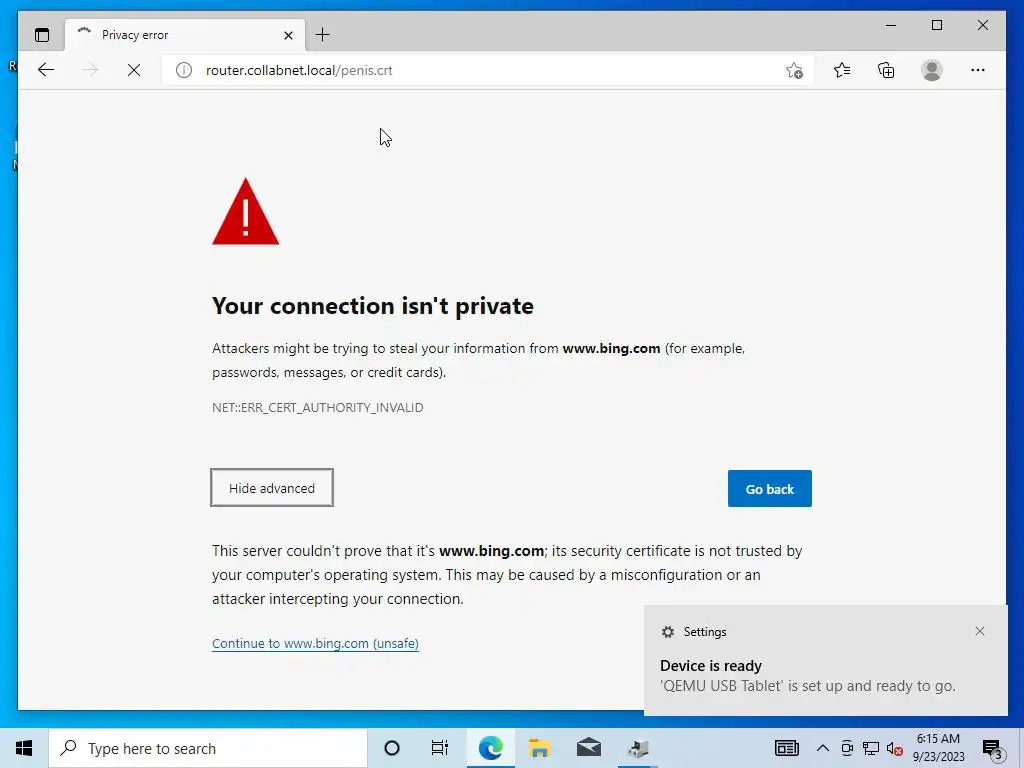The width and height of the screenshot is (1024, 768).
Task: Show hidden system tray icons
Action: point(823,748)
